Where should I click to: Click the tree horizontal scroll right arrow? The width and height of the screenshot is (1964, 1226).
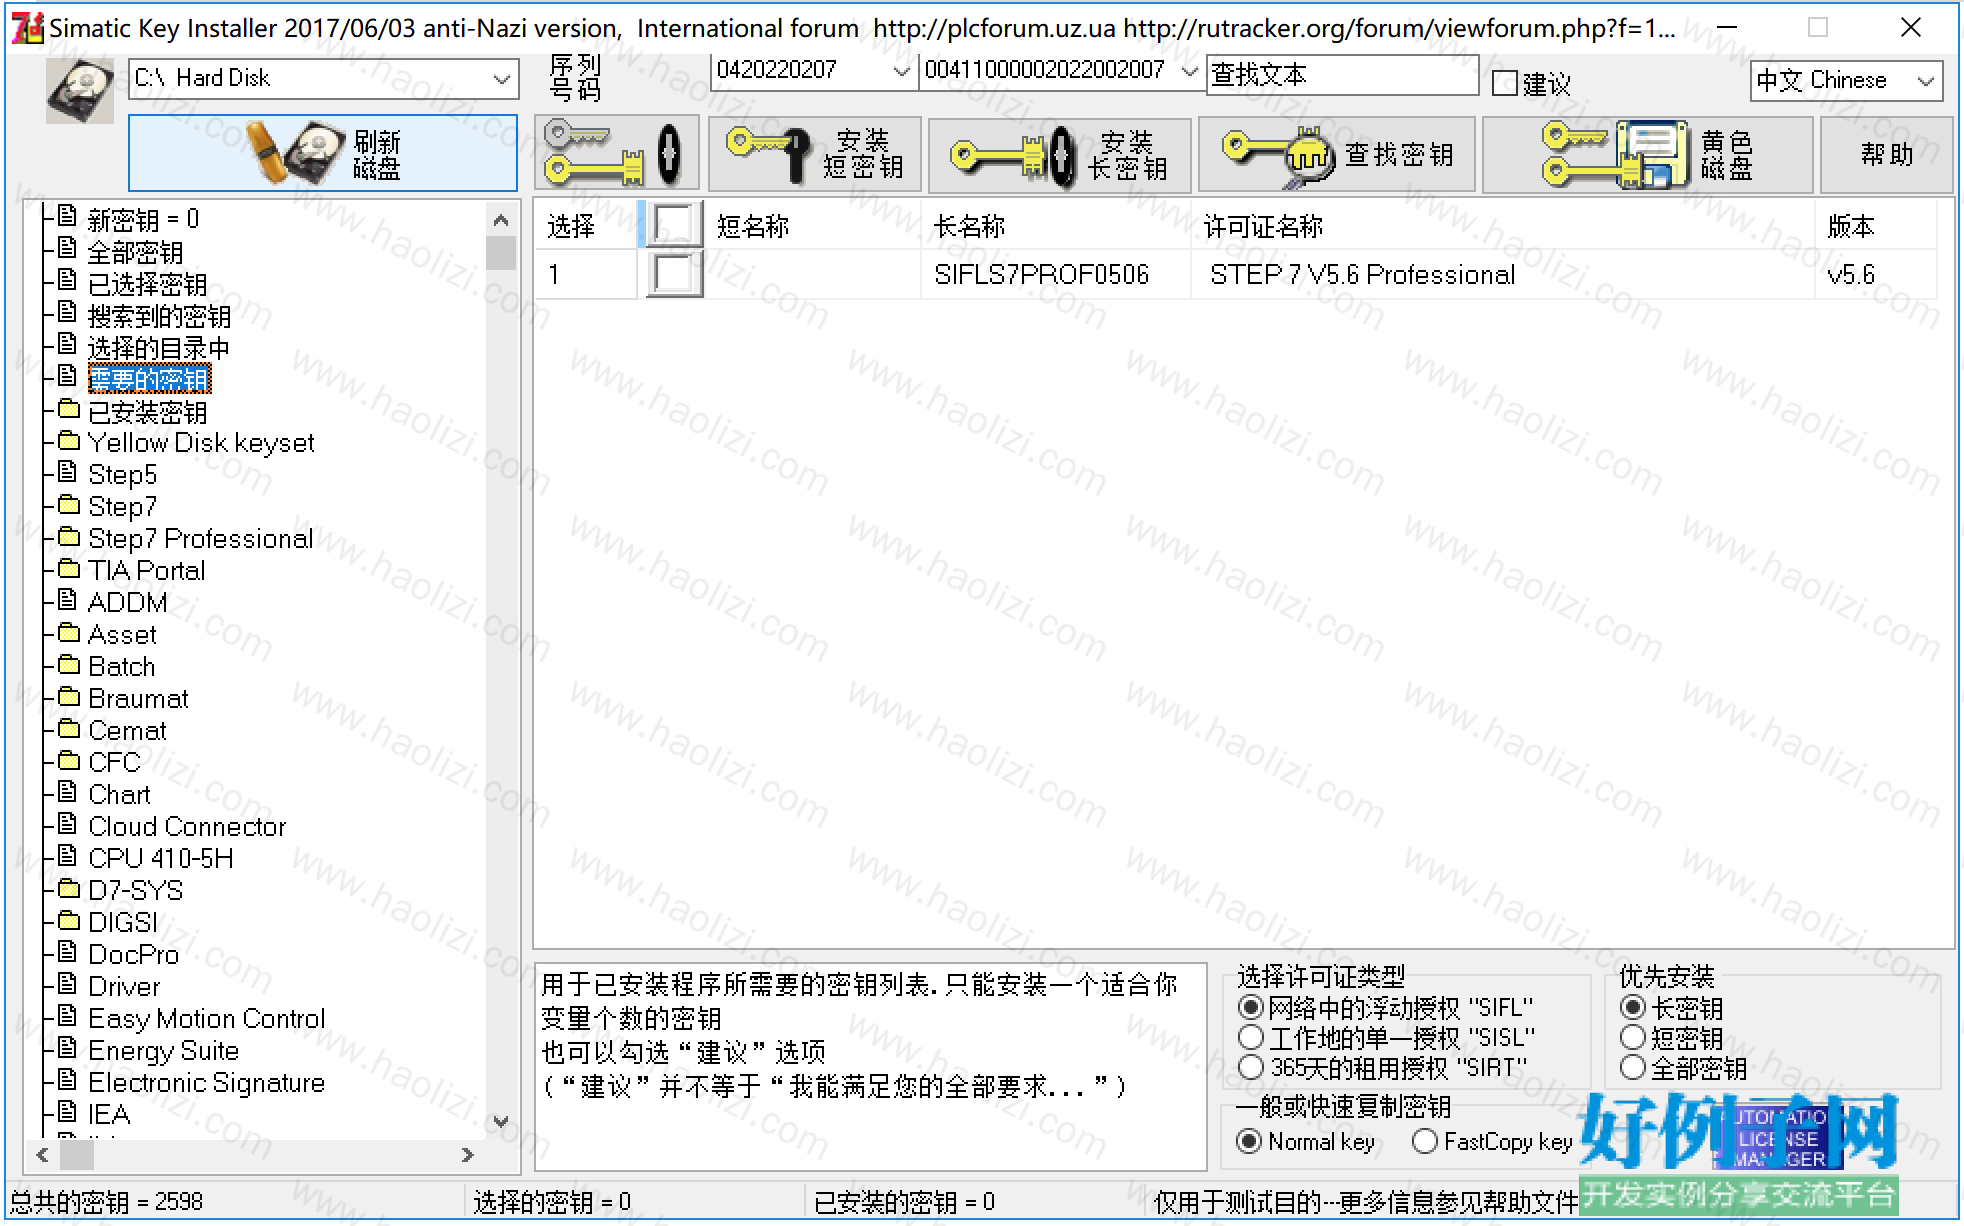[468, 1155]
